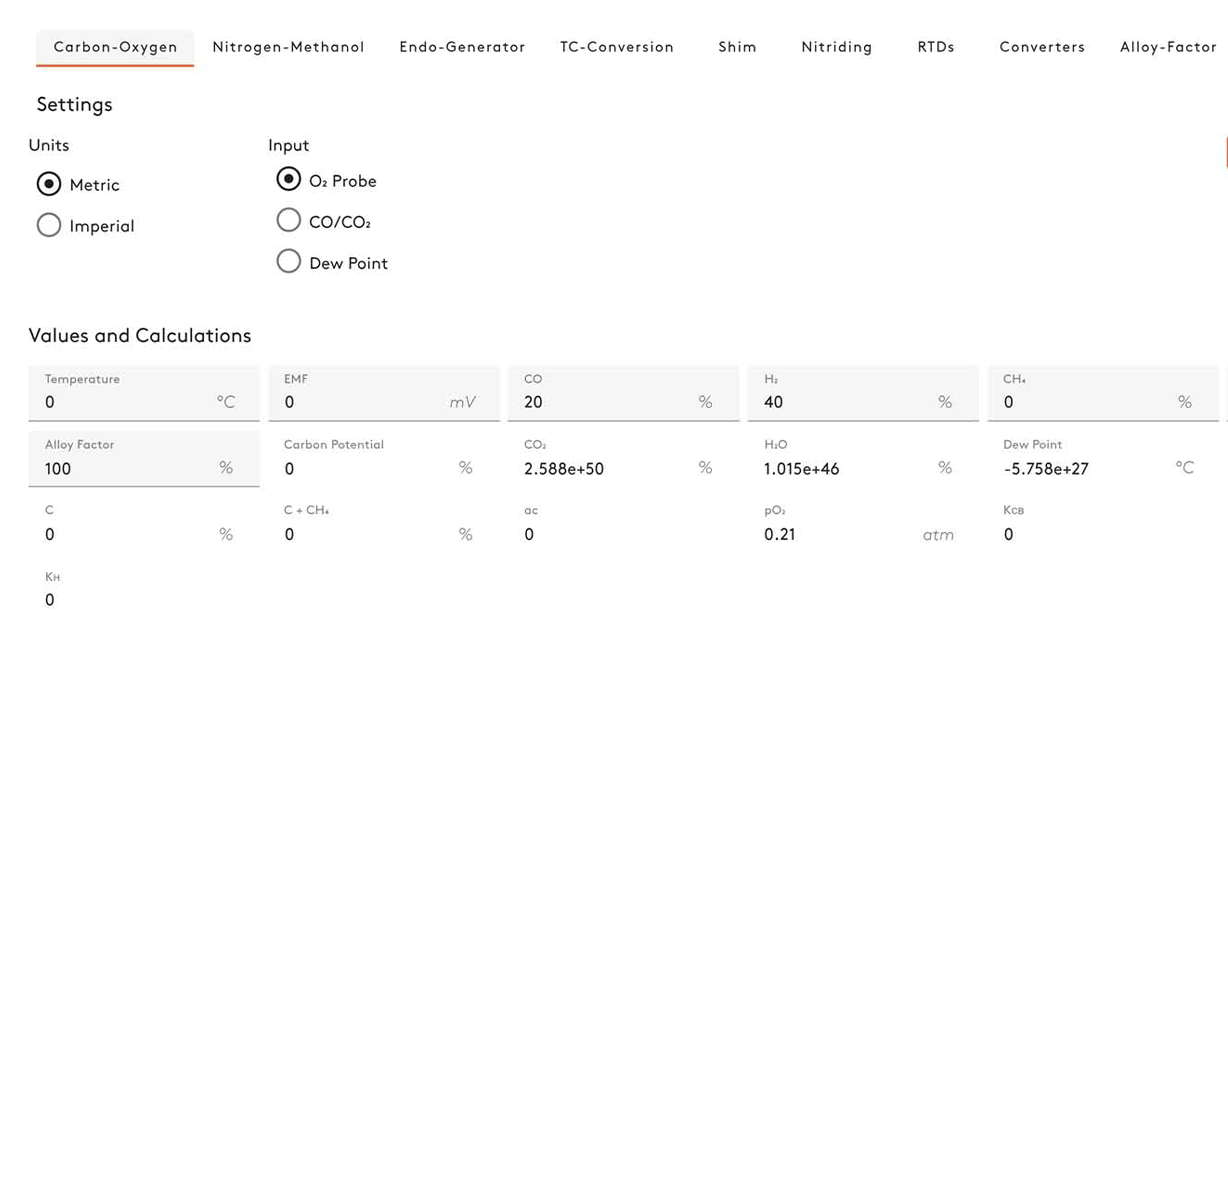Screen dimensions: 1228x1200
Task: Open the Converters tab
Action: point(1041,47)
